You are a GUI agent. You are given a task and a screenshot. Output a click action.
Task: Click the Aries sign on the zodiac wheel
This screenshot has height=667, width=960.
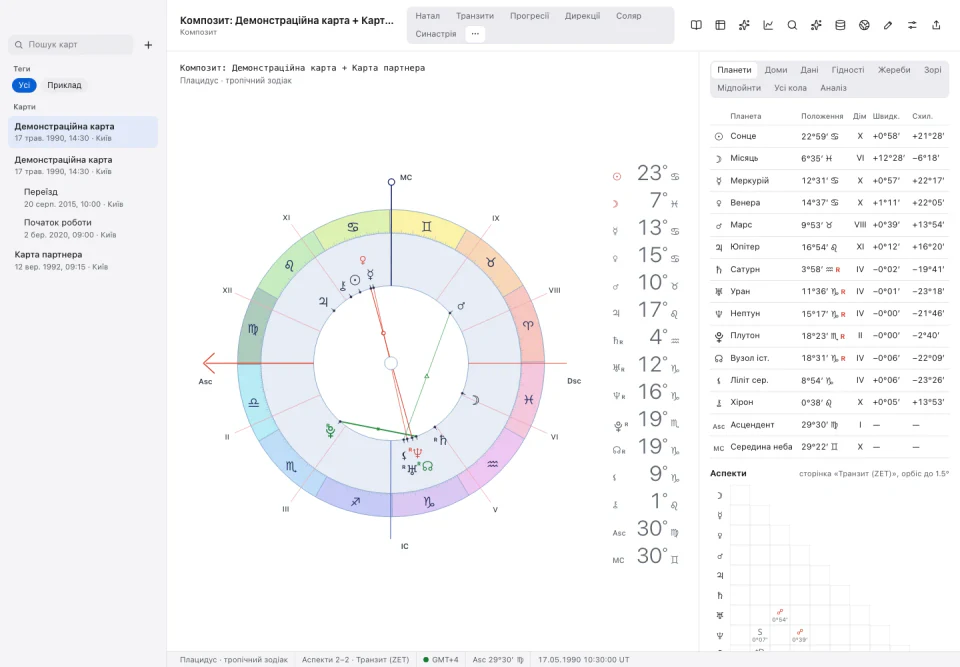tap(528, 325)
